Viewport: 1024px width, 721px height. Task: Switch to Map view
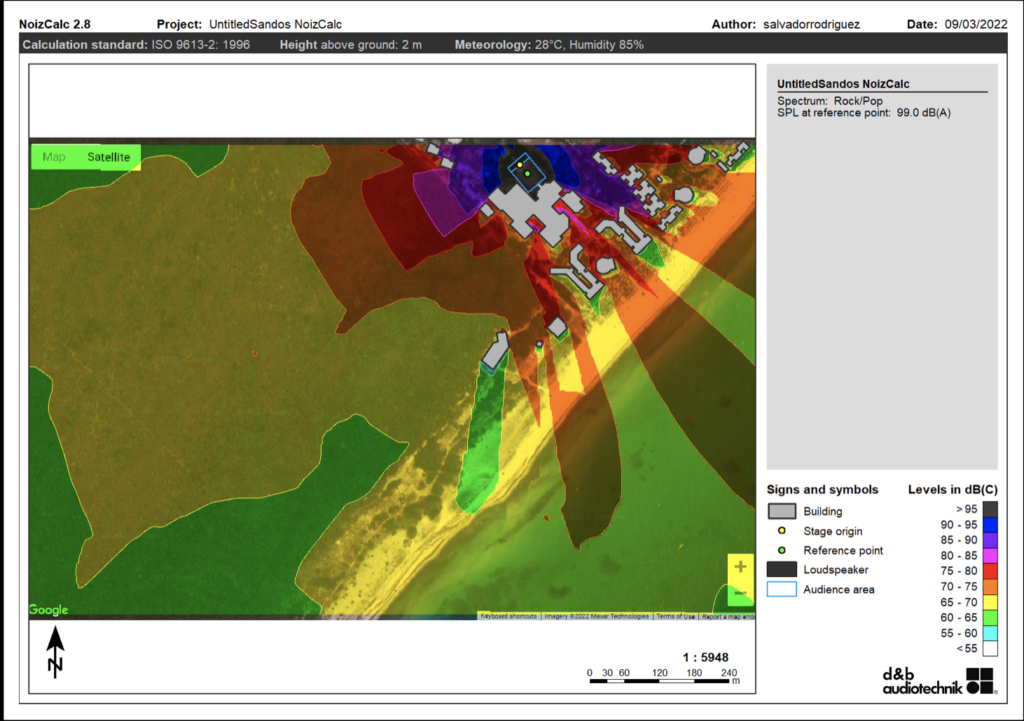54,157
